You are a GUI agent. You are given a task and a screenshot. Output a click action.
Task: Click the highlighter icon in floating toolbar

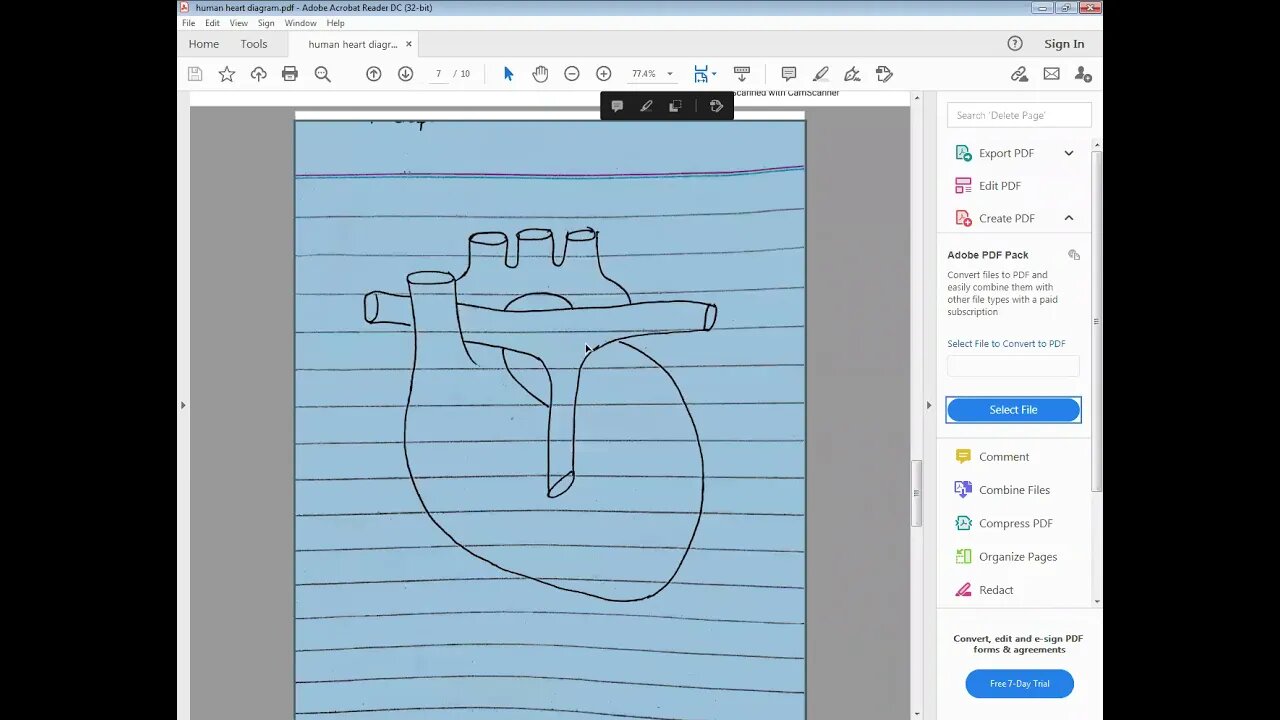click(646, 106)
